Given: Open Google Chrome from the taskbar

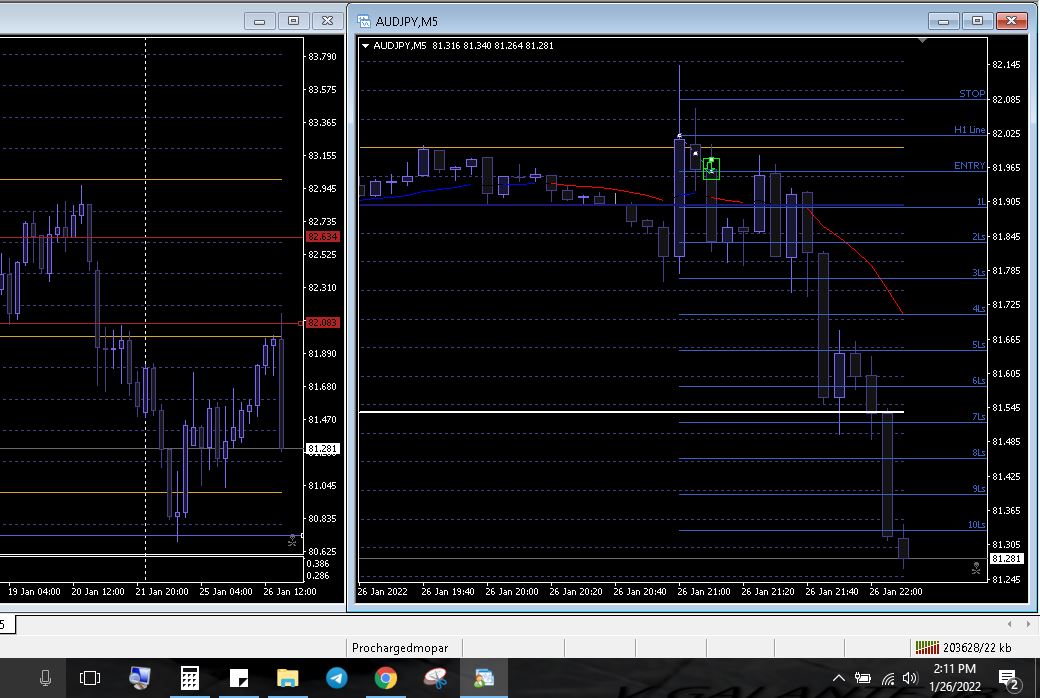Looking at the screenshot, I should coord(385,679).
